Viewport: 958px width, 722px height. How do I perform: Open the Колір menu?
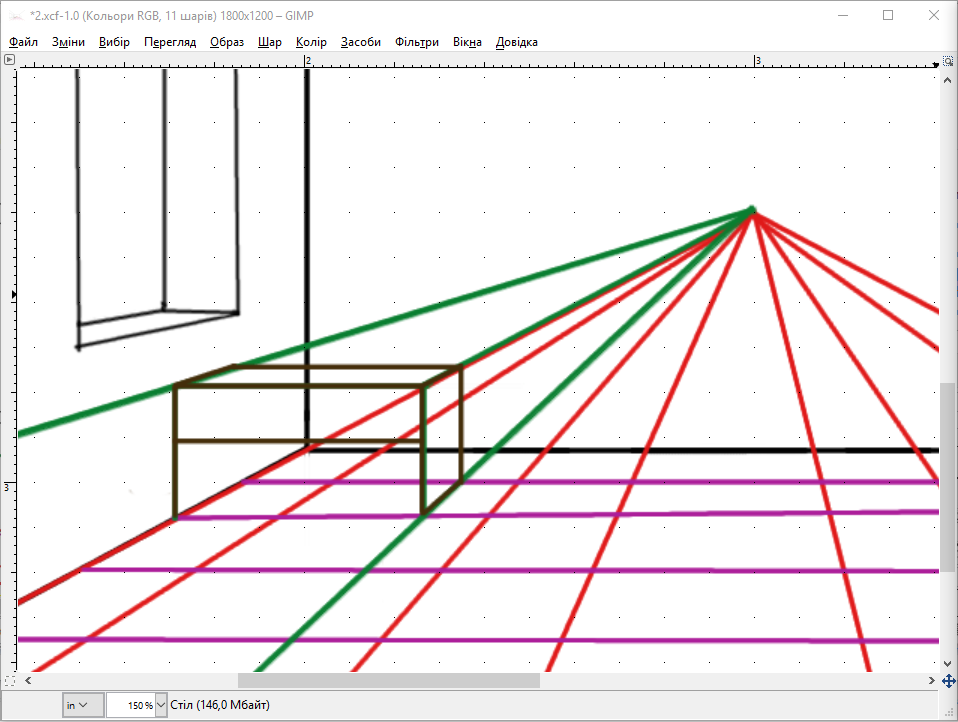pyautogui.click(x=311, y=42)
